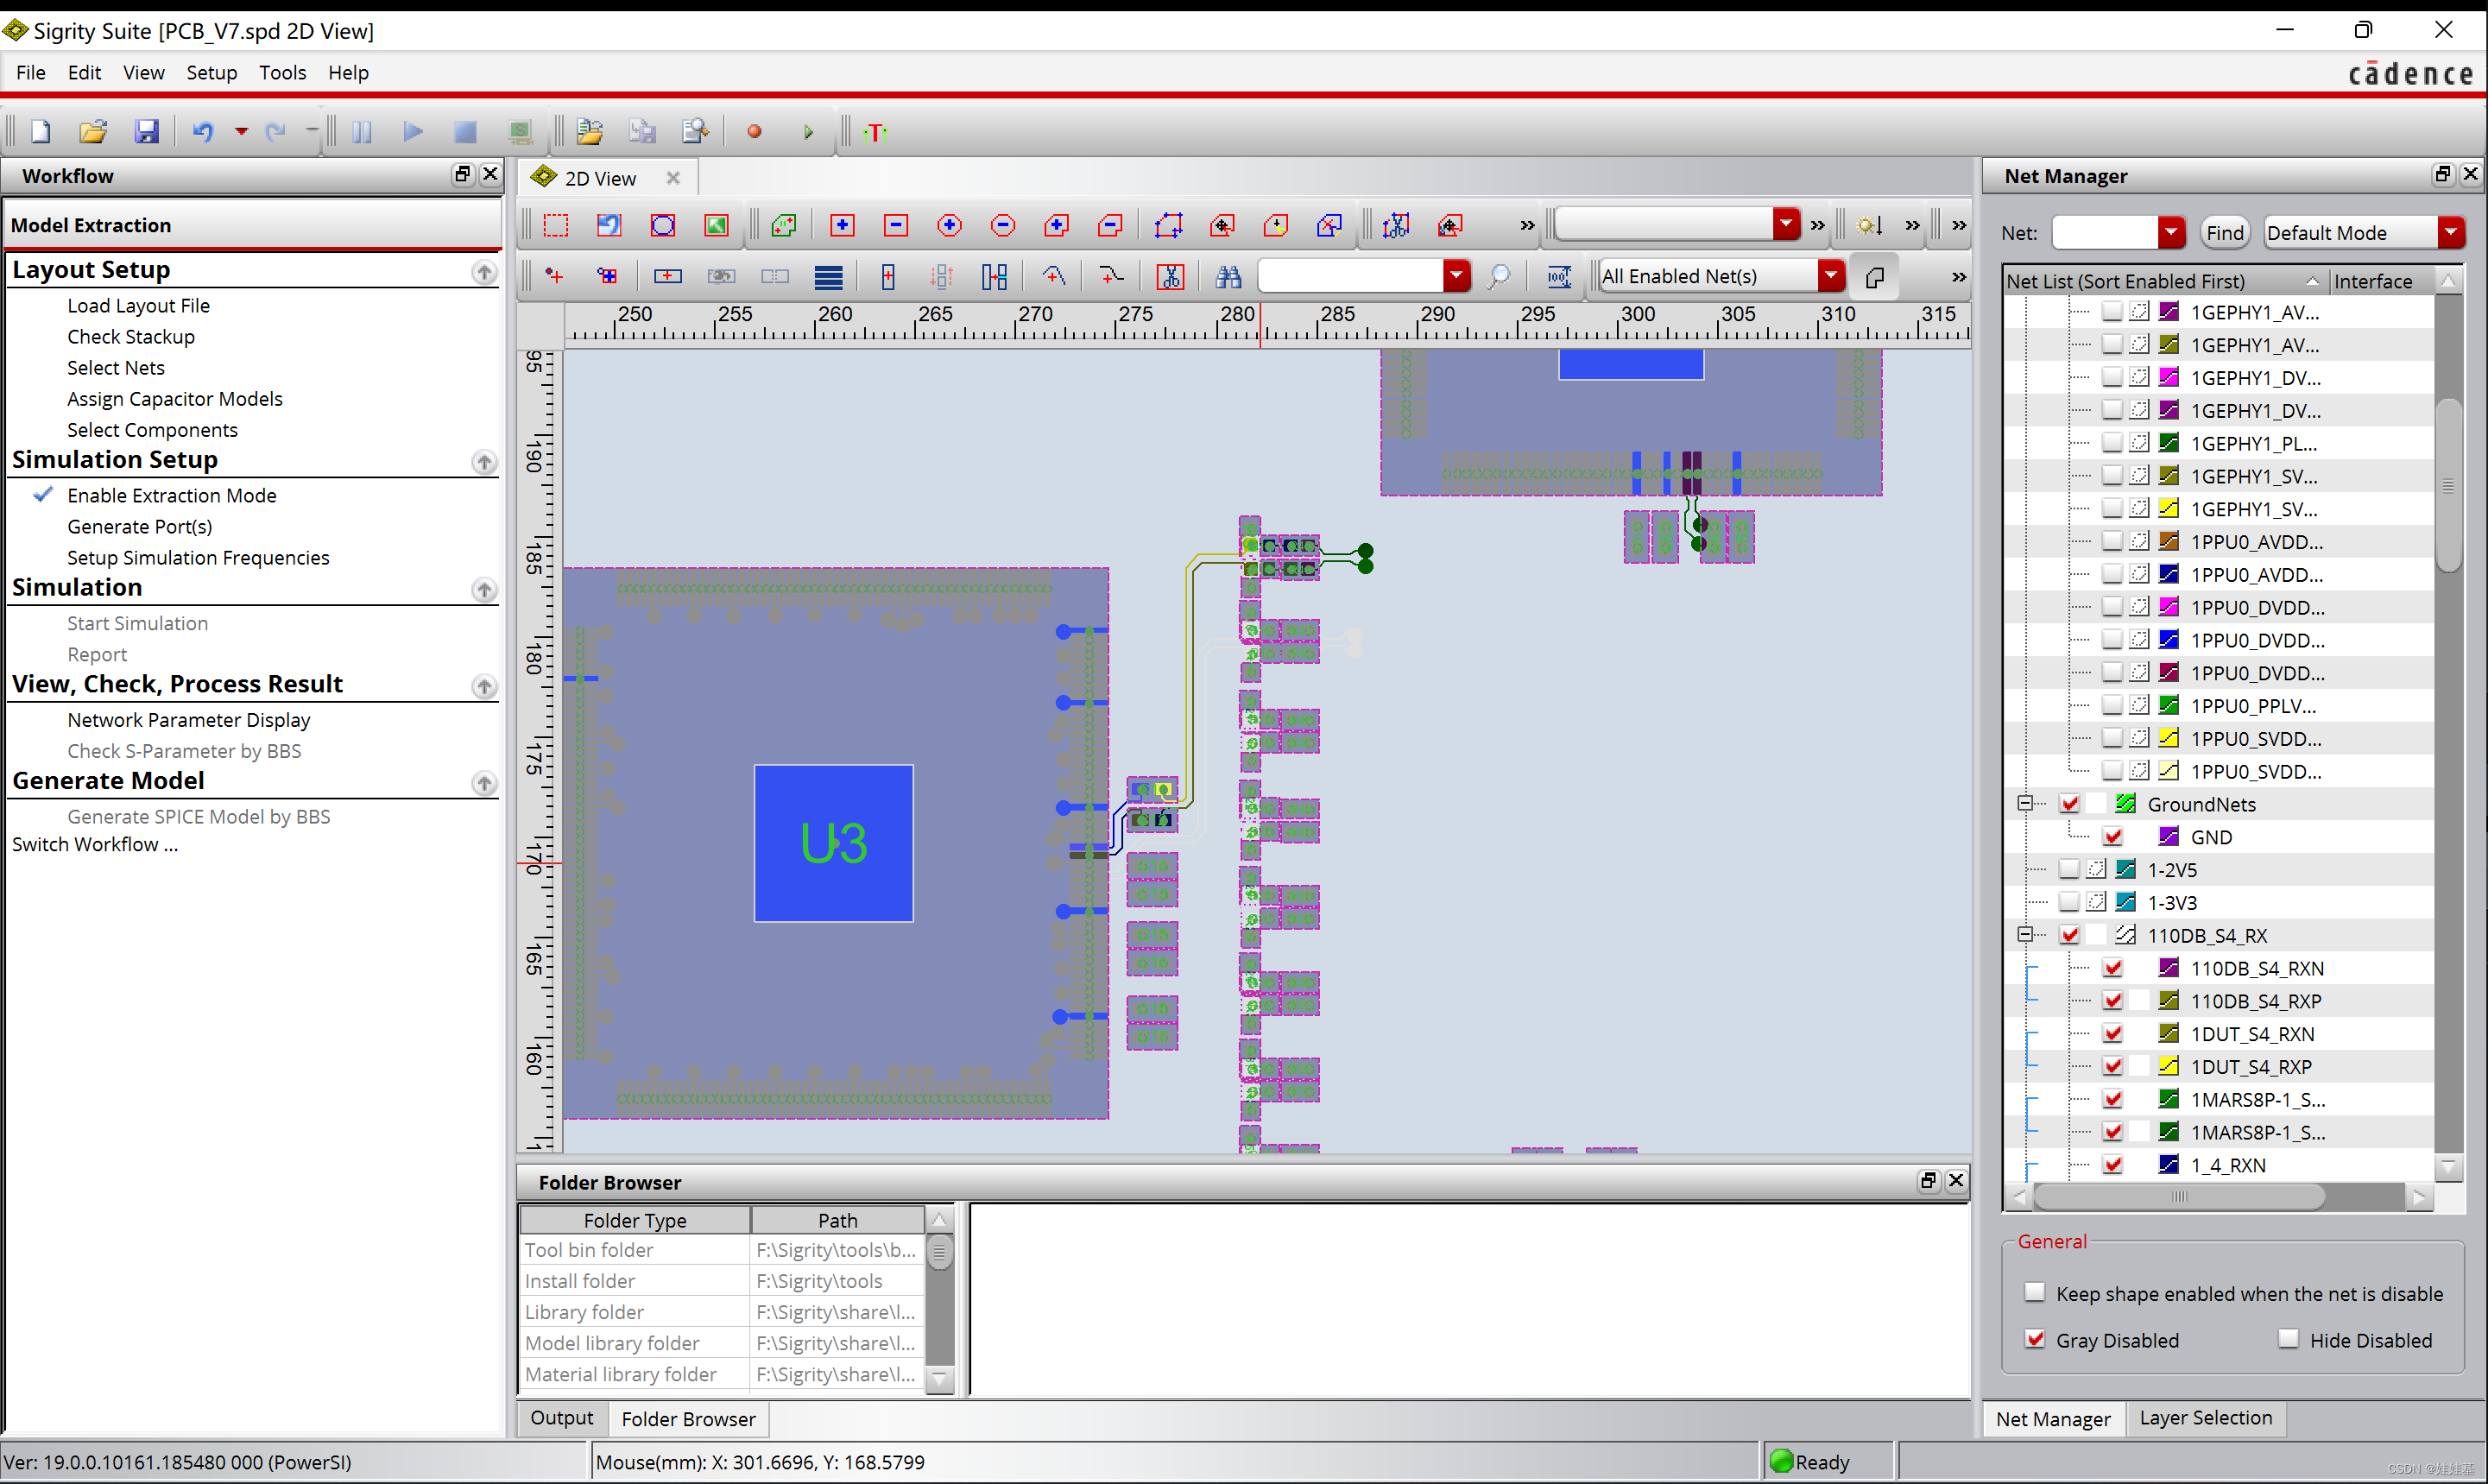Click the scissors cut tool icon
2488x1484 pixels.
(1170, 277)
